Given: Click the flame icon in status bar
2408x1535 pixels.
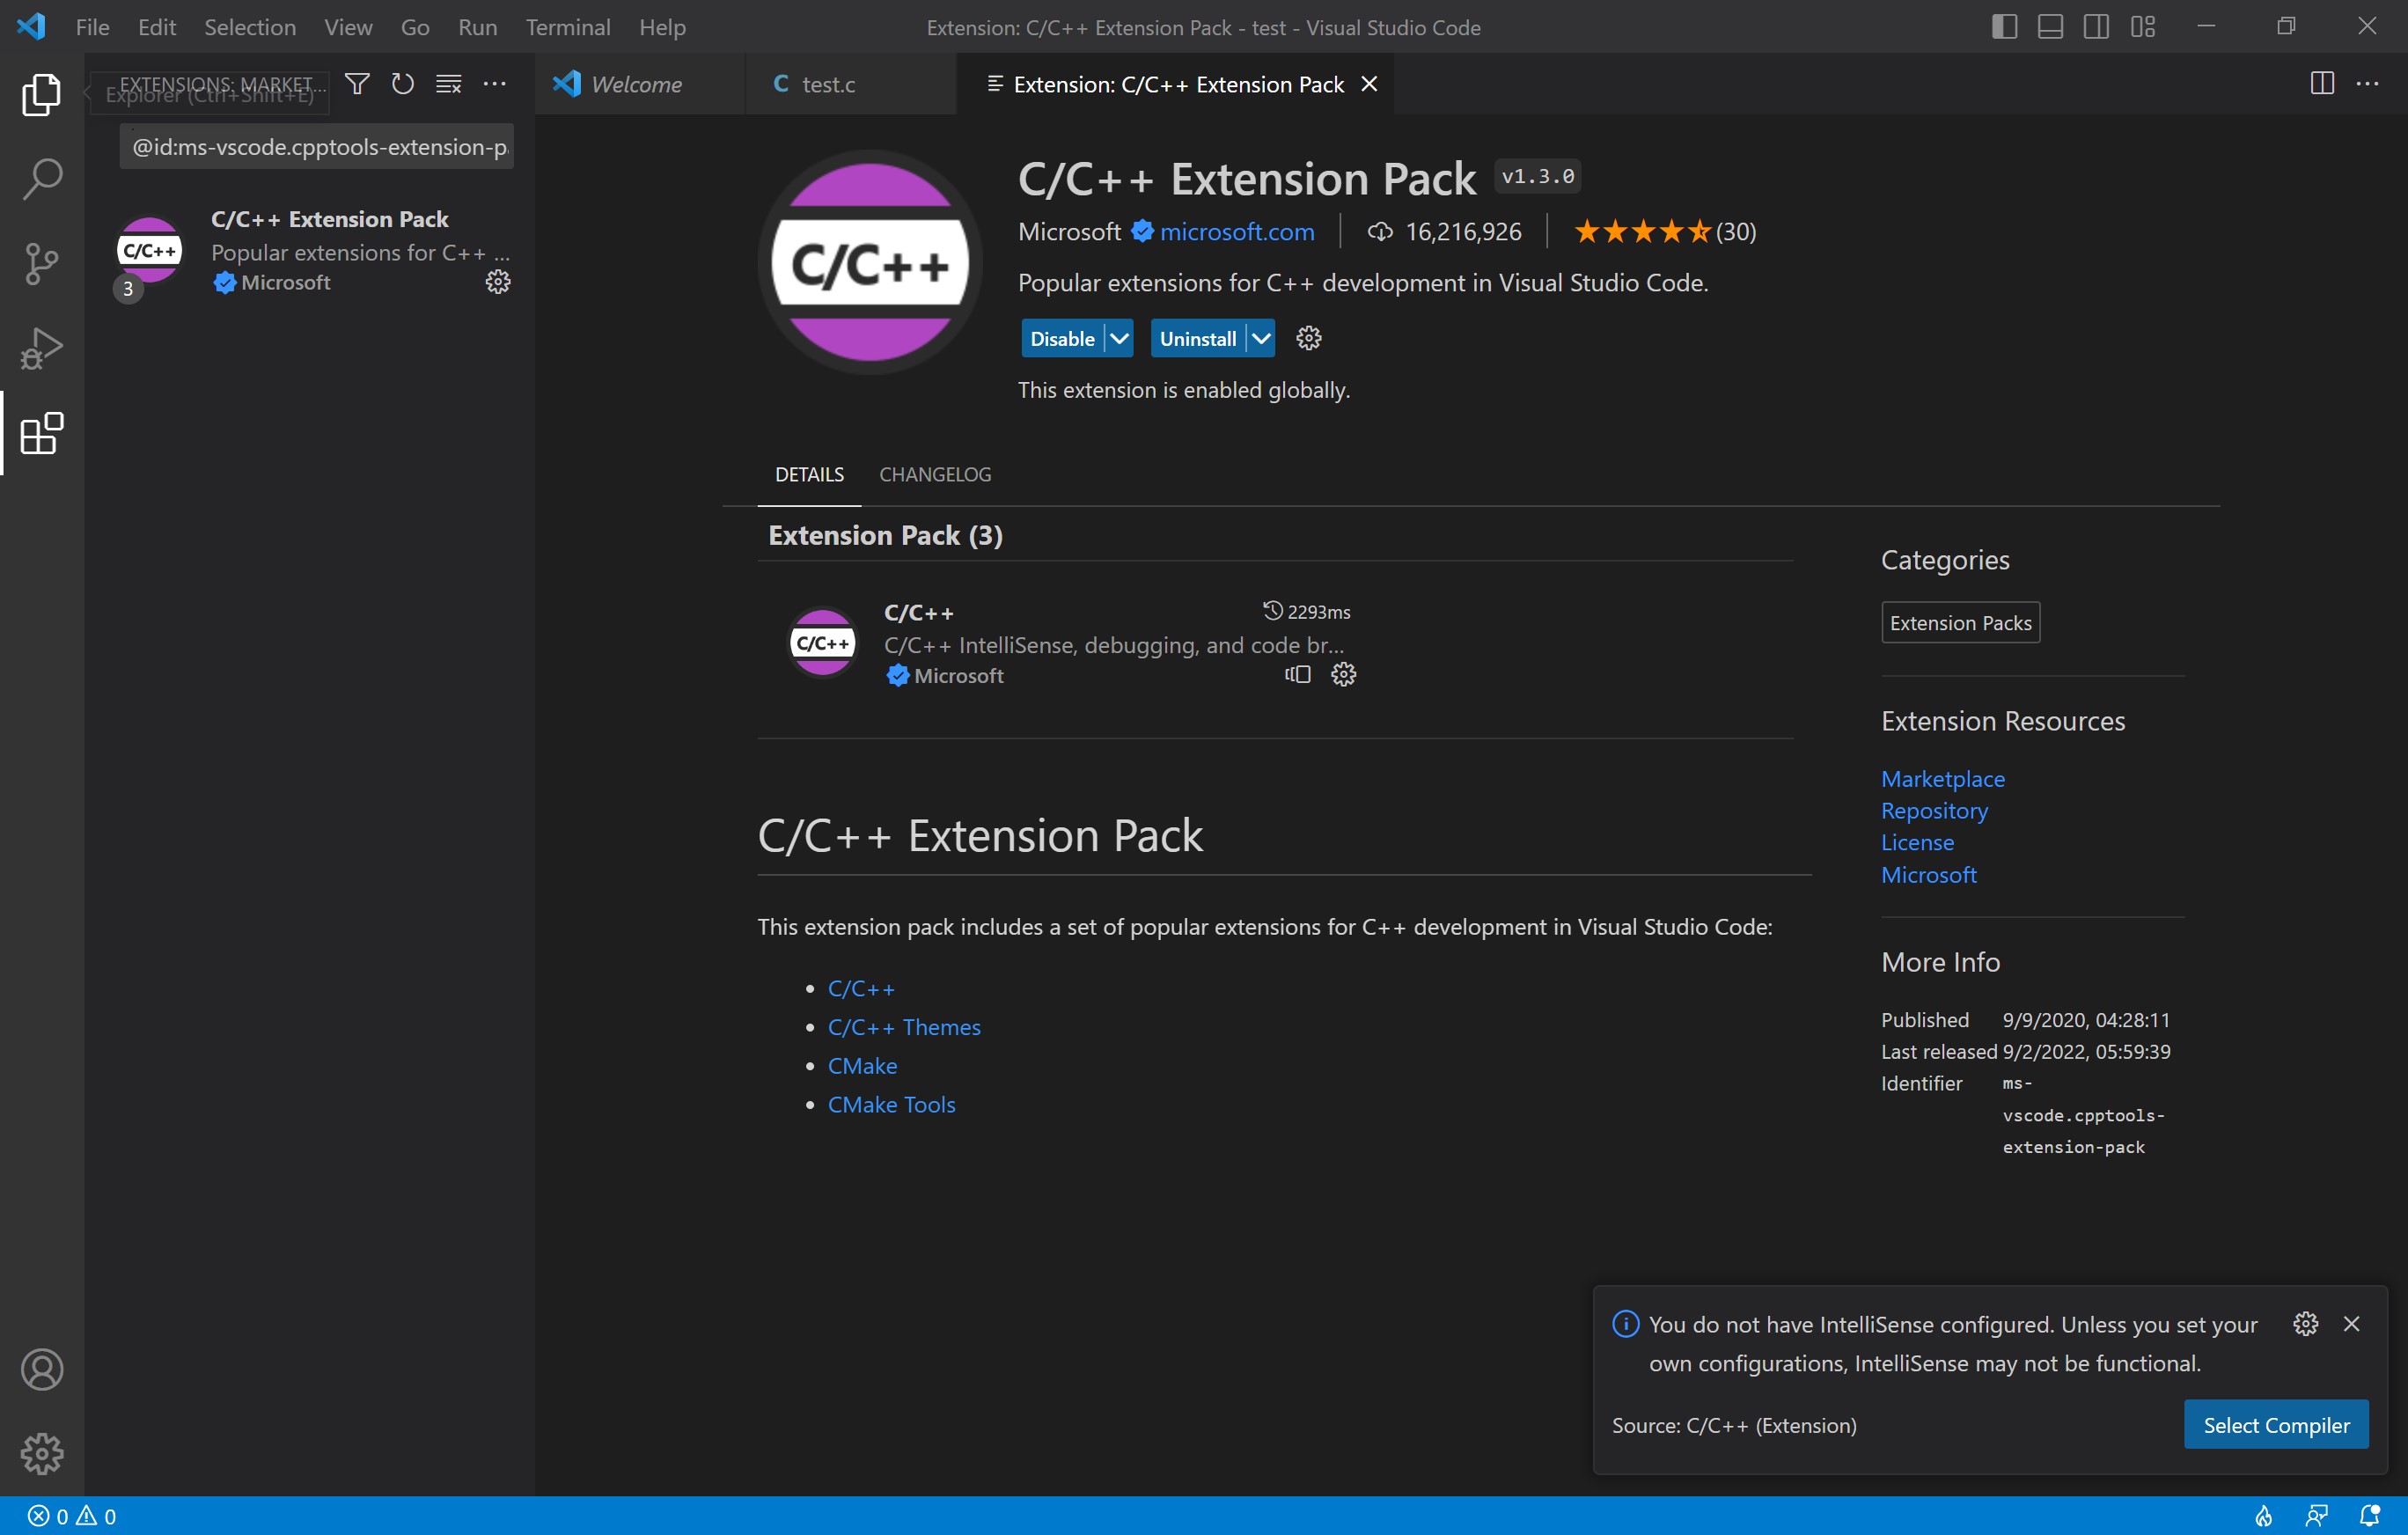Looking at the screenshot, I should [2264, 1516].
